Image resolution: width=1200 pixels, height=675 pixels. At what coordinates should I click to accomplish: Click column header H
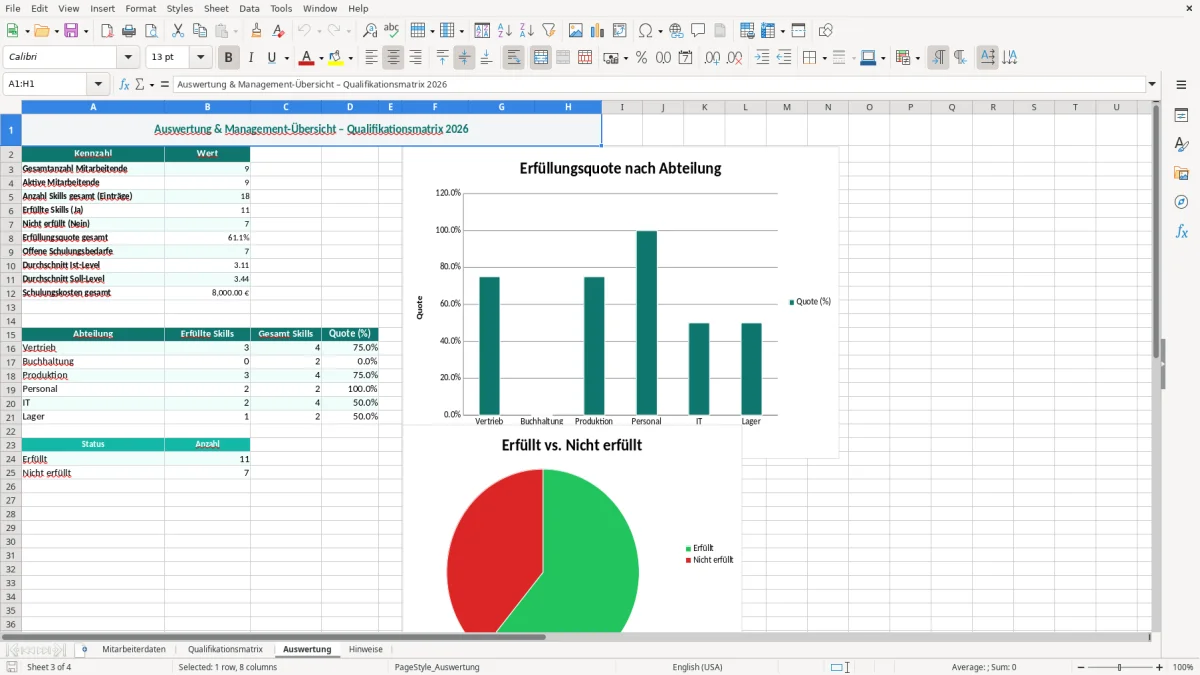[568, 107]
